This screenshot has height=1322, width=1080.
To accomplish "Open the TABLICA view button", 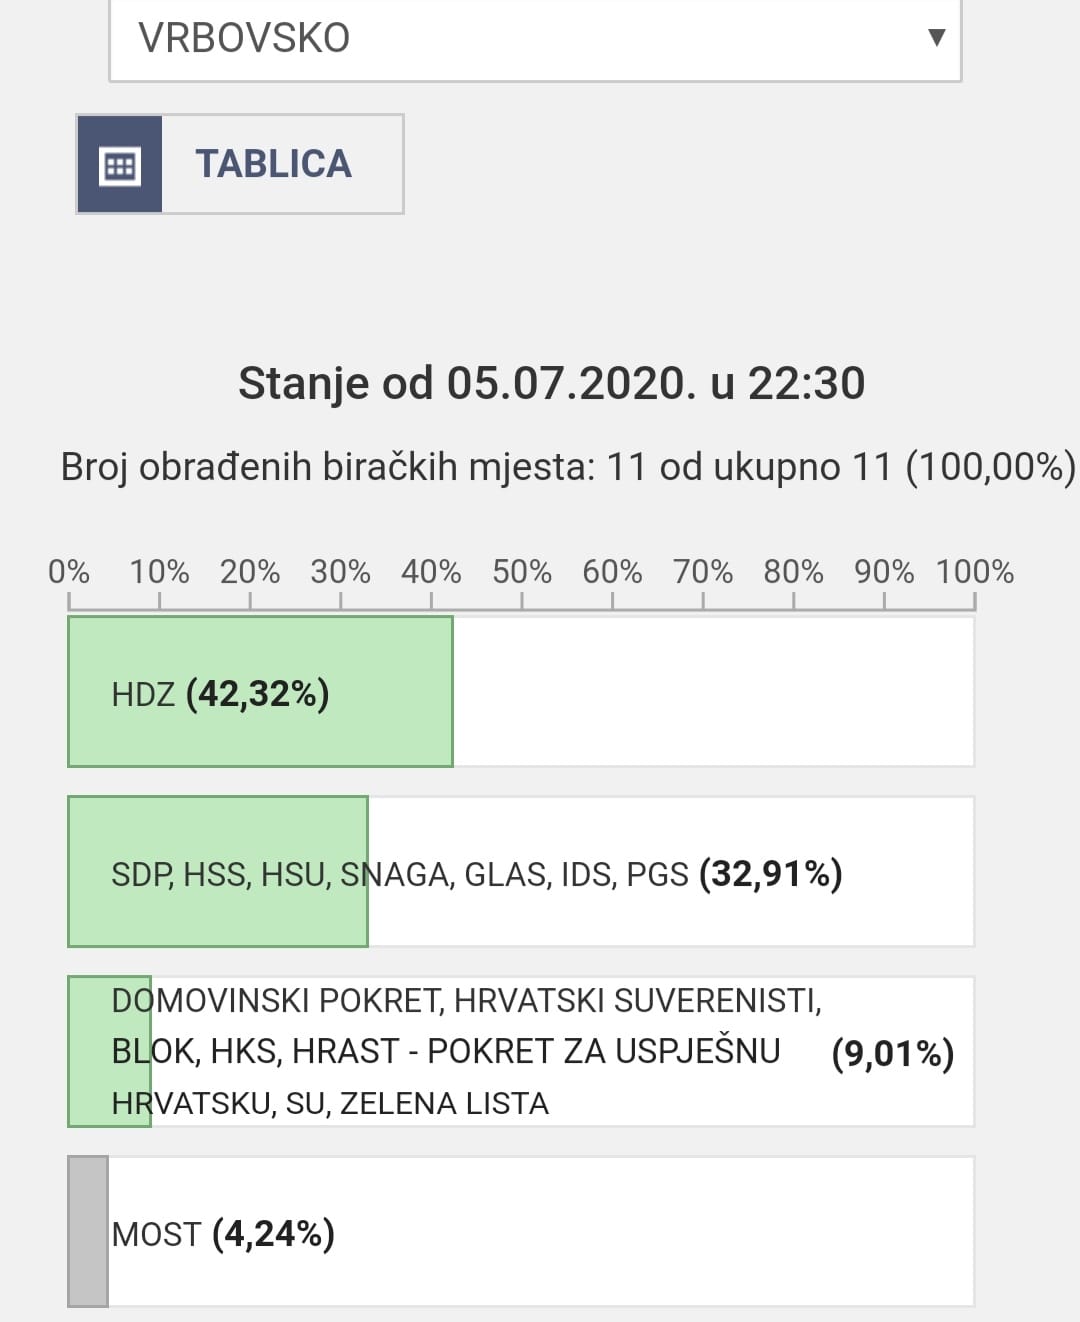I will [x=240, y=164].
